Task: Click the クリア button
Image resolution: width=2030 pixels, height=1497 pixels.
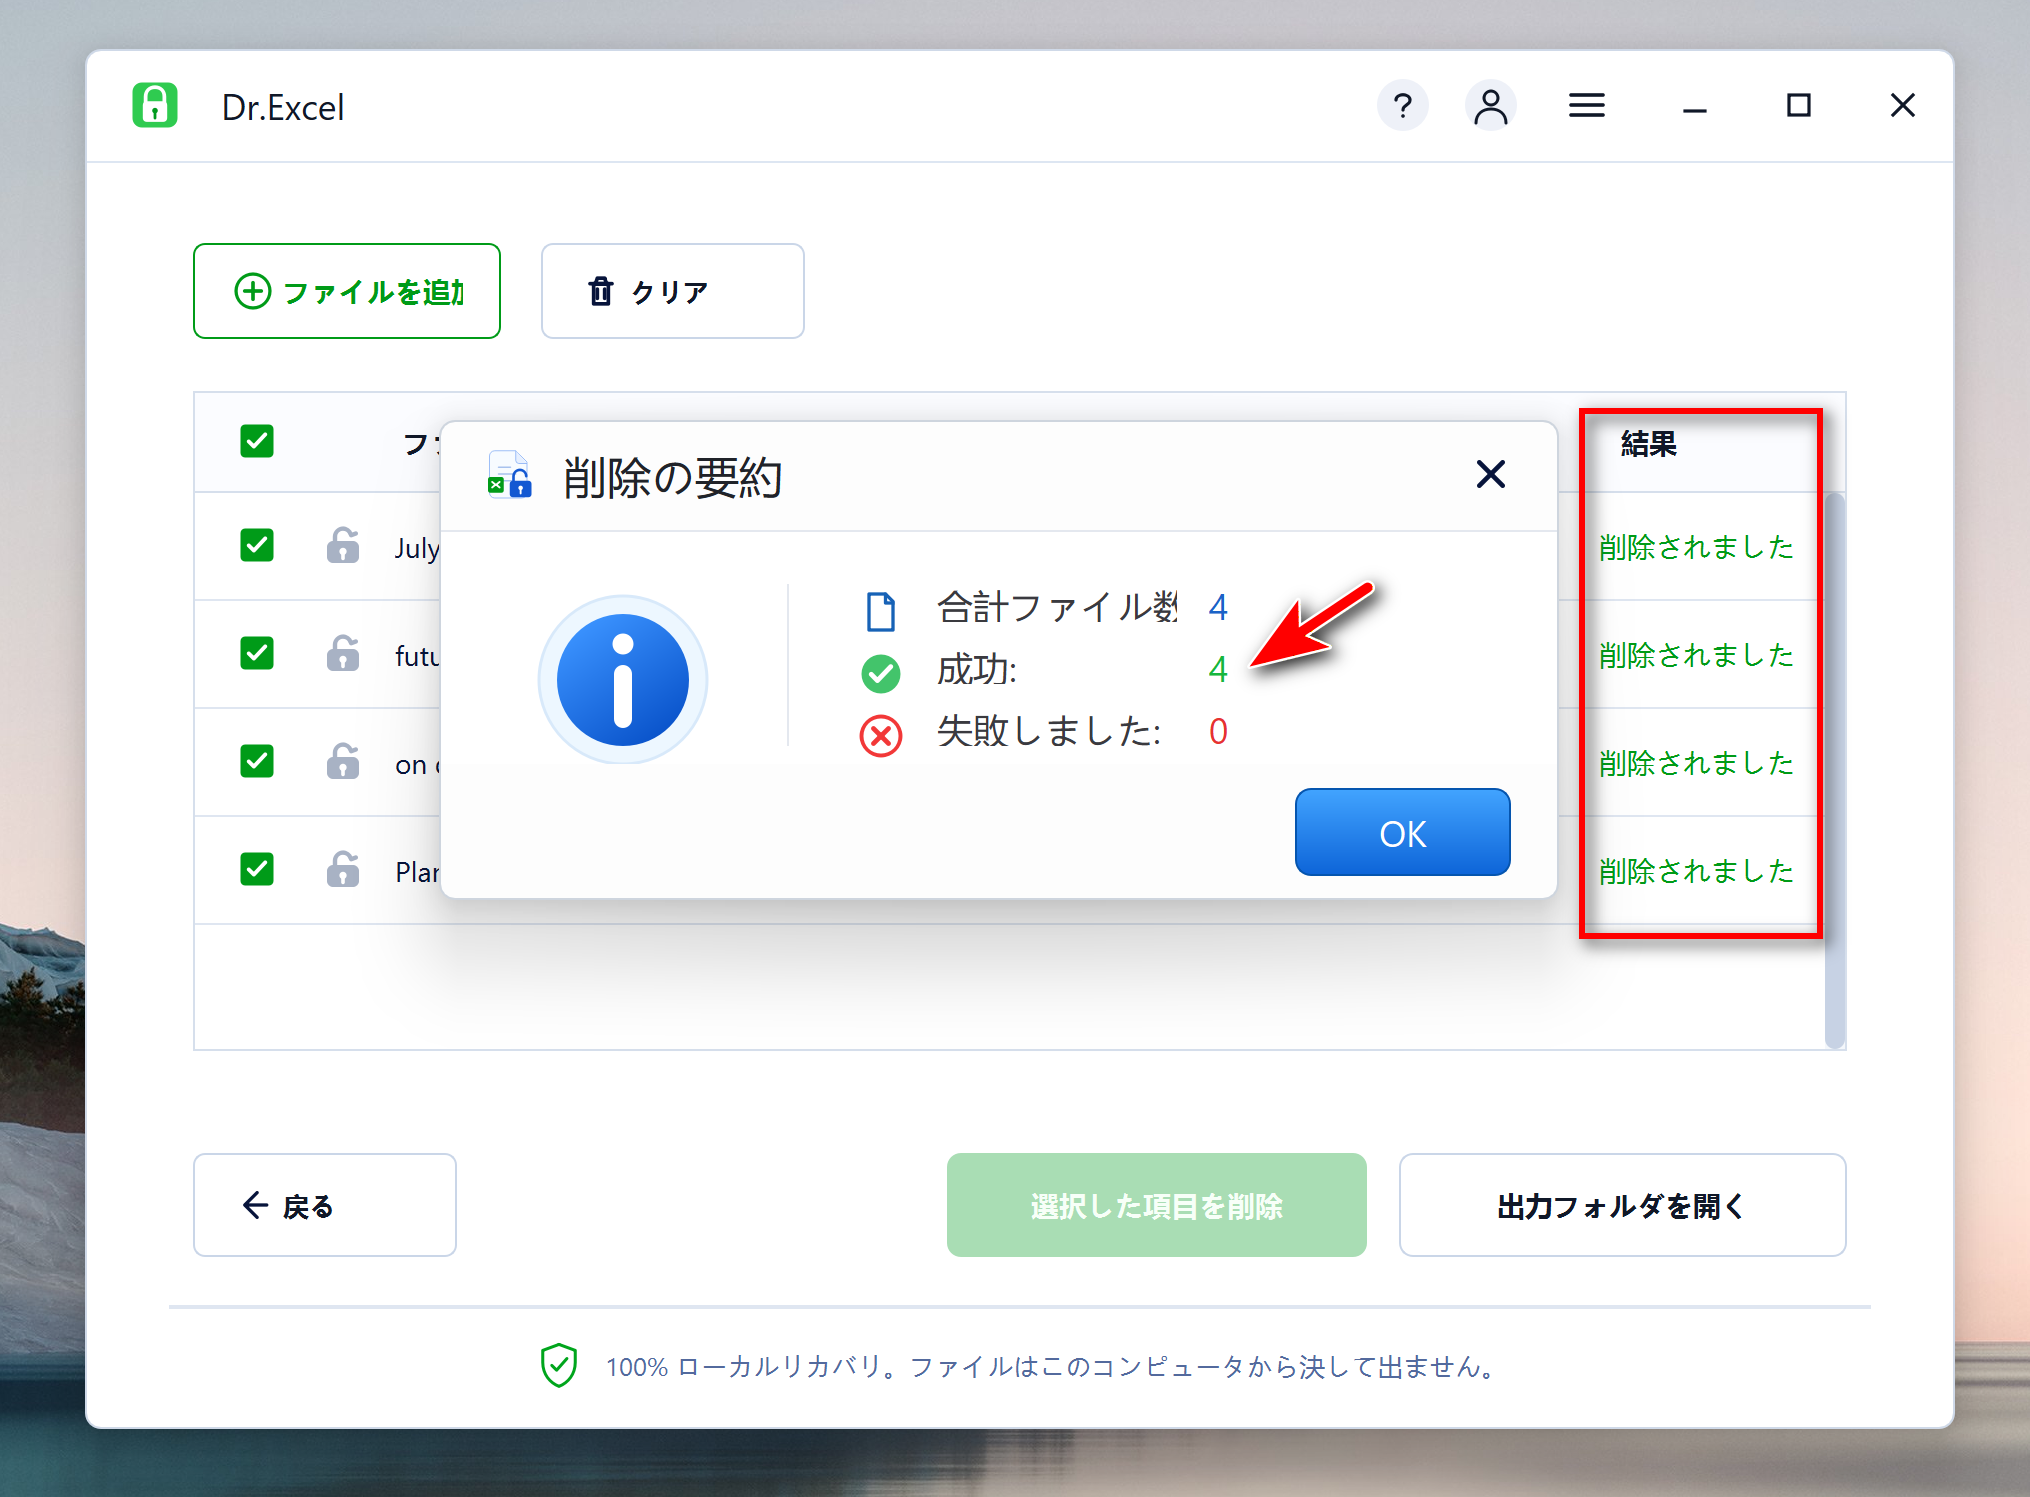Action: [672, 291]
